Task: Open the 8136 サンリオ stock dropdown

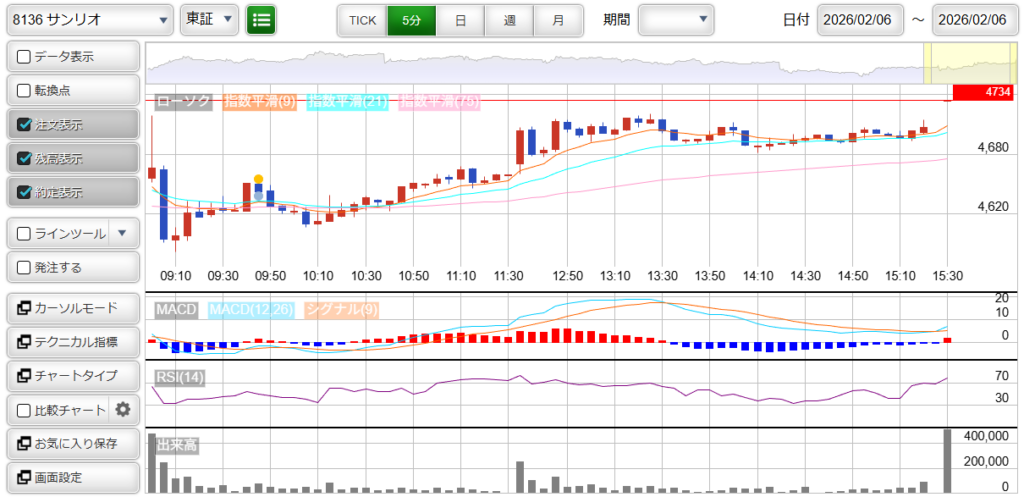Action: click(x=88, y=19)
